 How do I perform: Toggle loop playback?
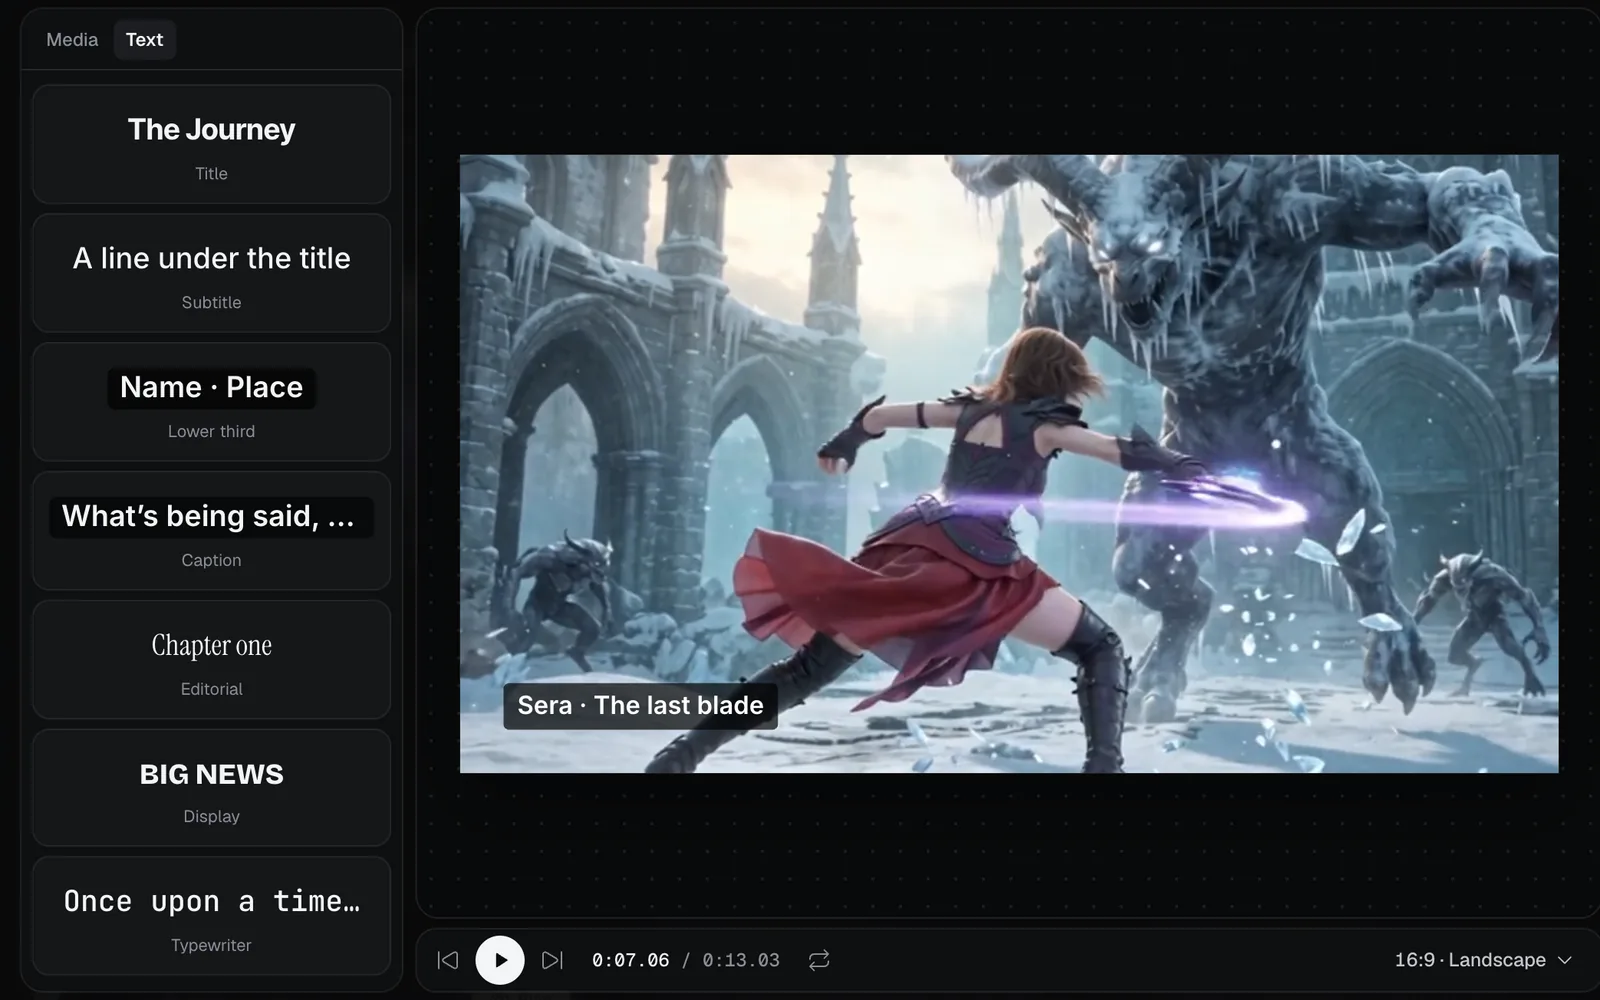tap(819, 960)
